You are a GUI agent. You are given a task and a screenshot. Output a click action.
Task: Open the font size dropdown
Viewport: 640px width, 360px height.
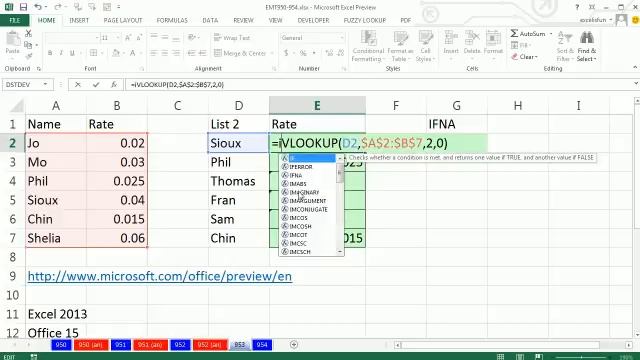pyautogui.click(x=118, y=38)
